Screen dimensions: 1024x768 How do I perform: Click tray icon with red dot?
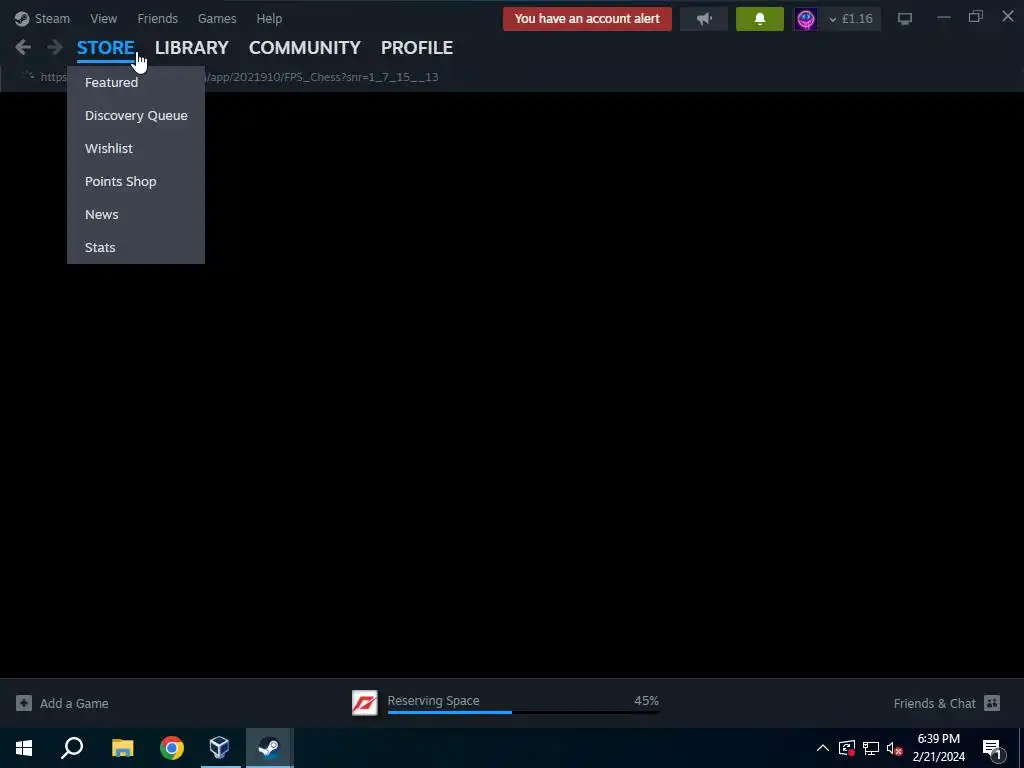coord(846,748)
